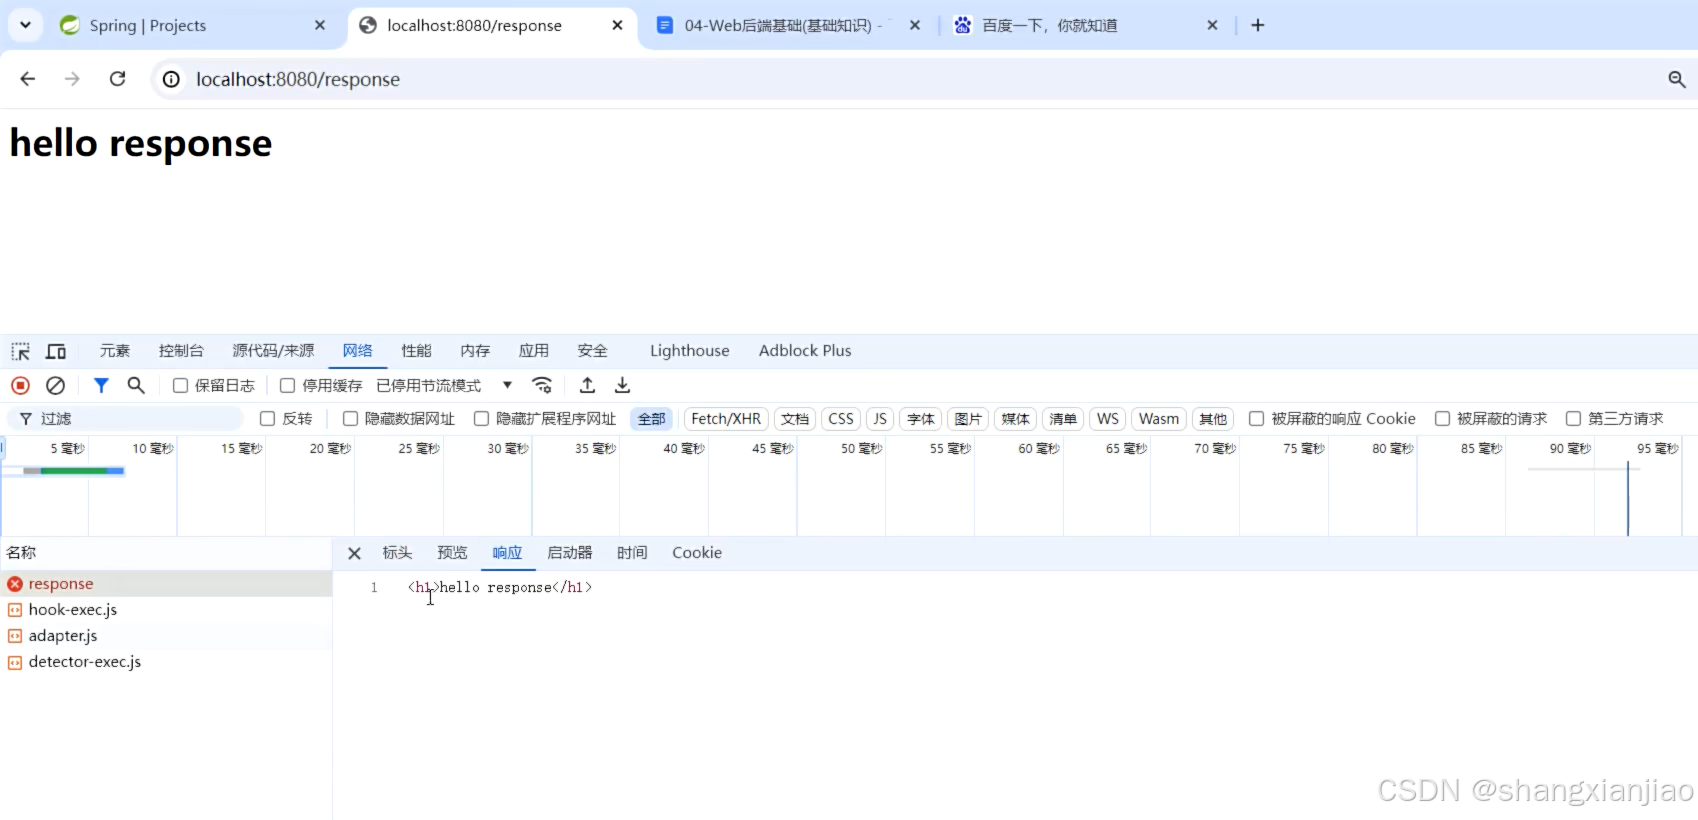The height and width of the screenshot is (820, 1698).
Task: Open the 性能 panel
Action: pyautogui.click(x=416, y=351)
